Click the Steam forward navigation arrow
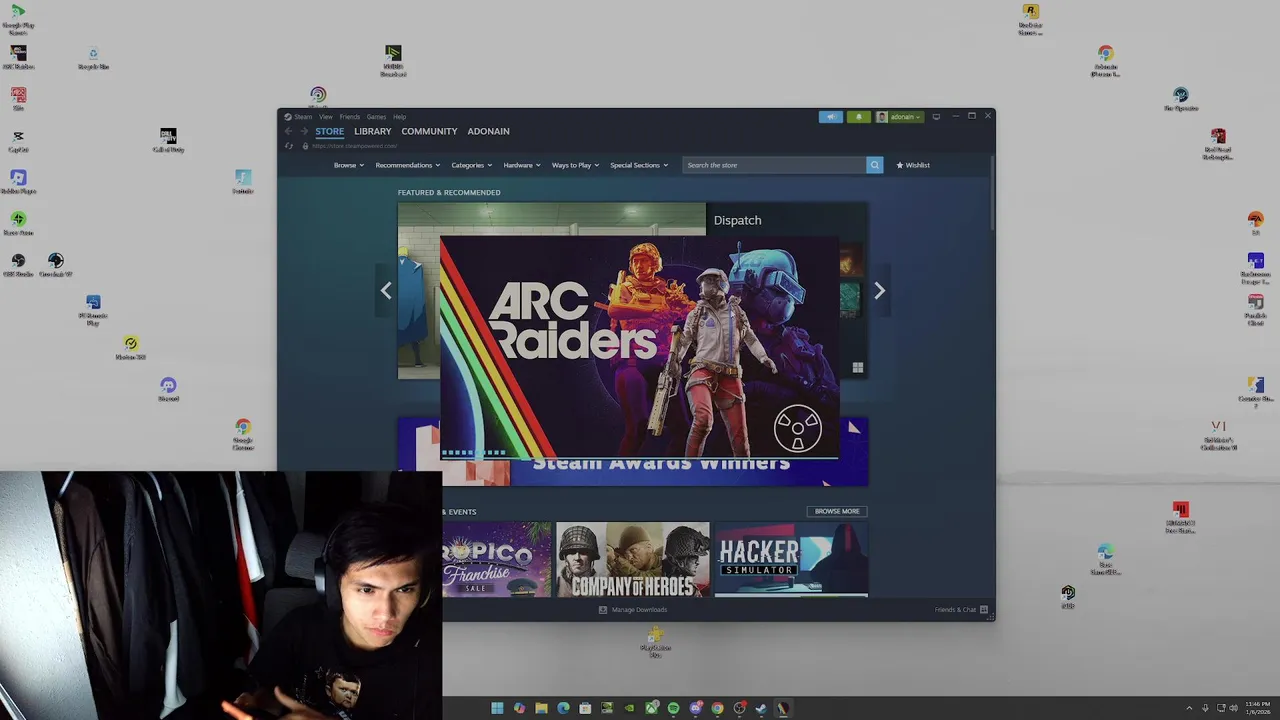Screen dimensions: 1280x720 [304, 131]
